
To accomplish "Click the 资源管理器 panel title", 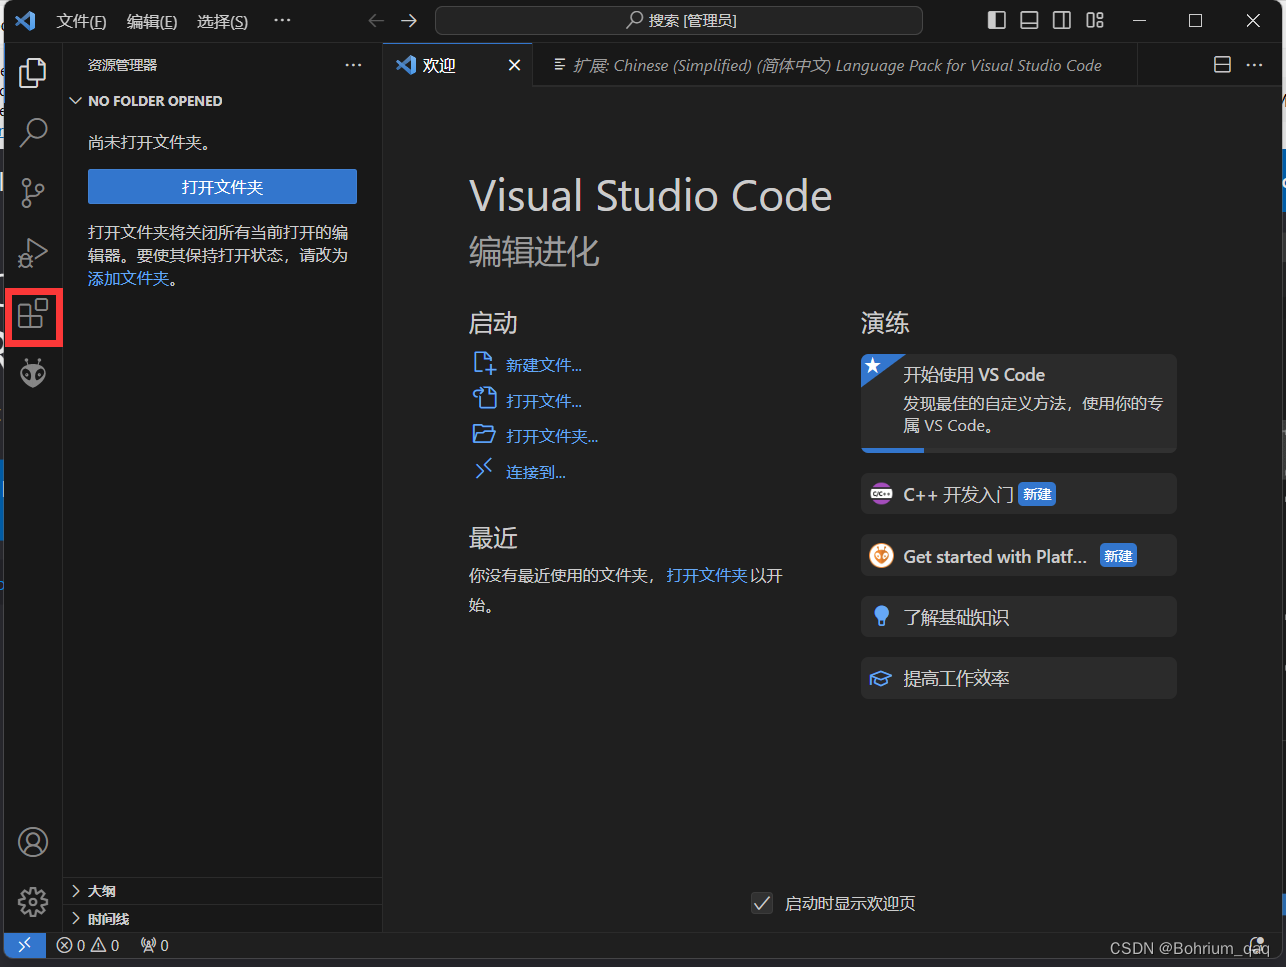I will [x=122, y=65].
